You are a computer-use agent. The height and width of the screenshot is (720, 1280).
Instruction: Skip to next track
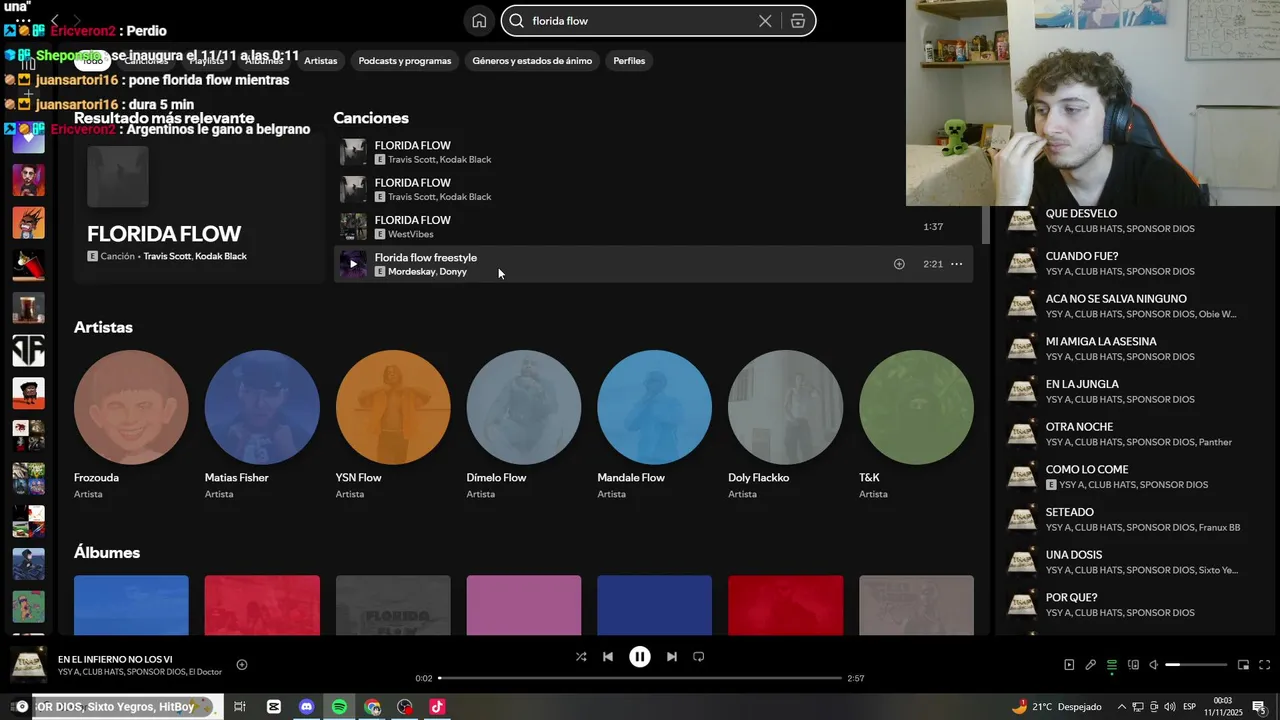coord(672,657)
